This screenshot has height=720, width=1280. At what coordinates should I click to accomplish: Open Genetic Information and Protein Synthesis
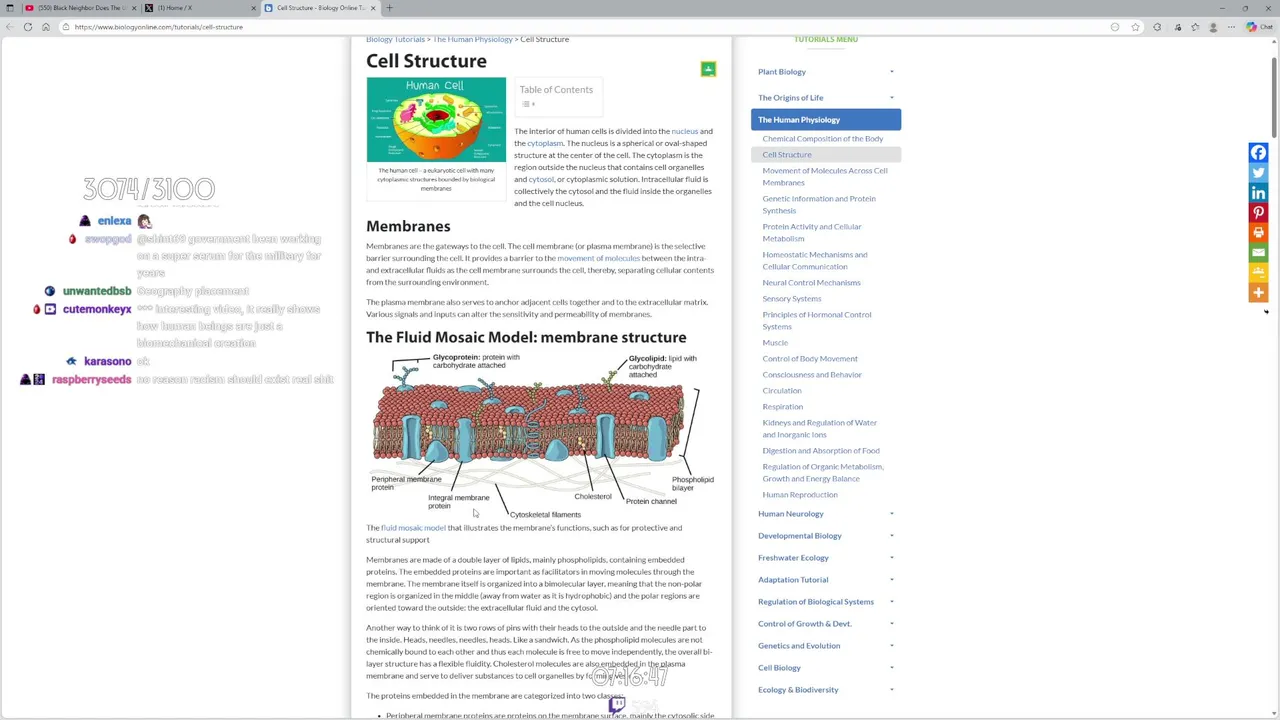[x=819, y=205]
